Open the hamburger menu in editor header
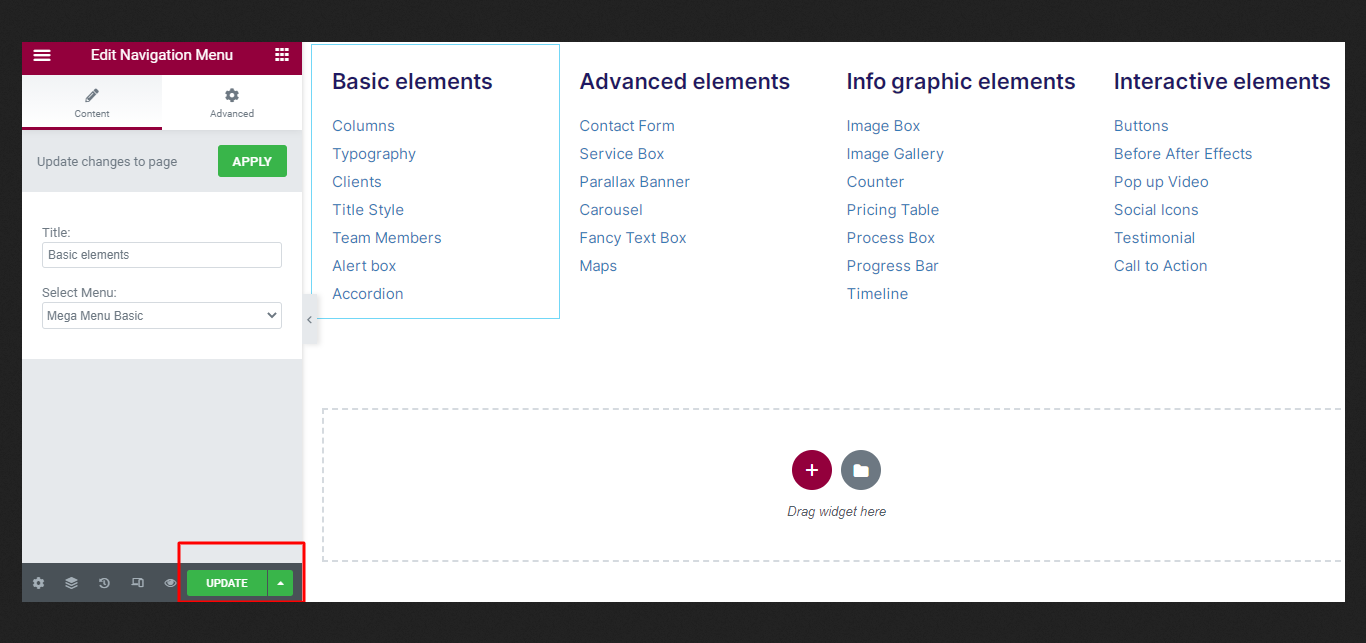The image size is (1366, 643). point(42,55)
